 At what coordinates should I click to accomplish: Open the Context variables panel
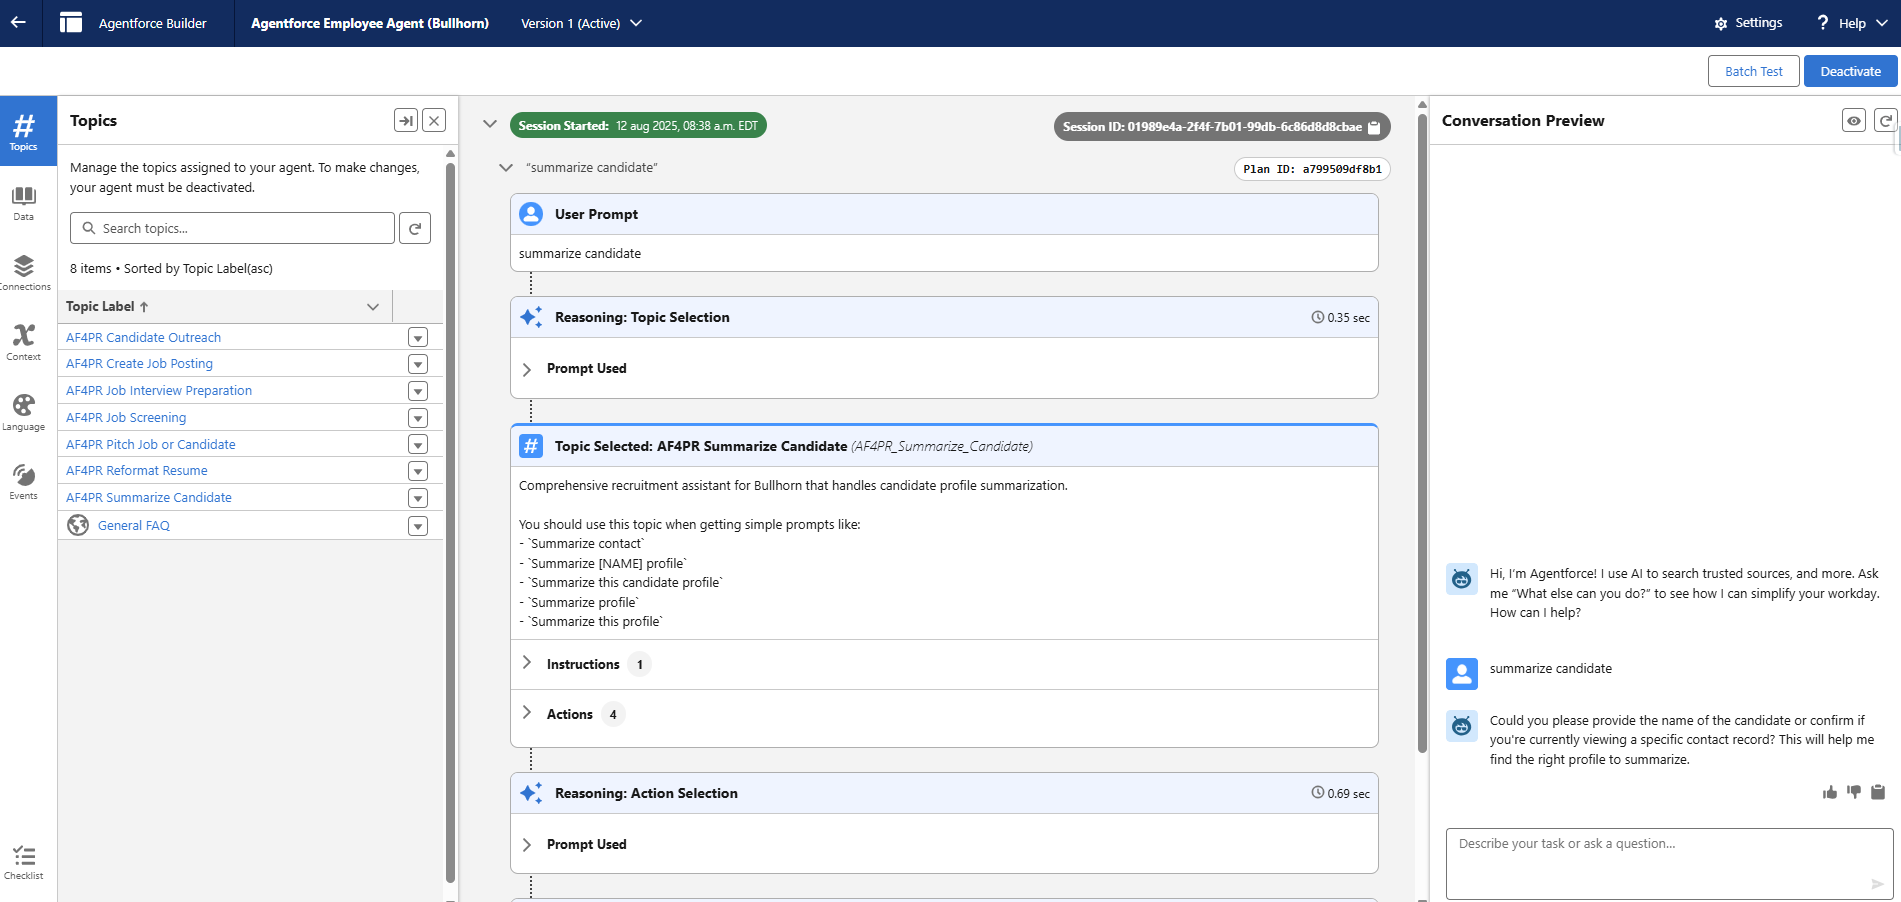coord(23,342)
